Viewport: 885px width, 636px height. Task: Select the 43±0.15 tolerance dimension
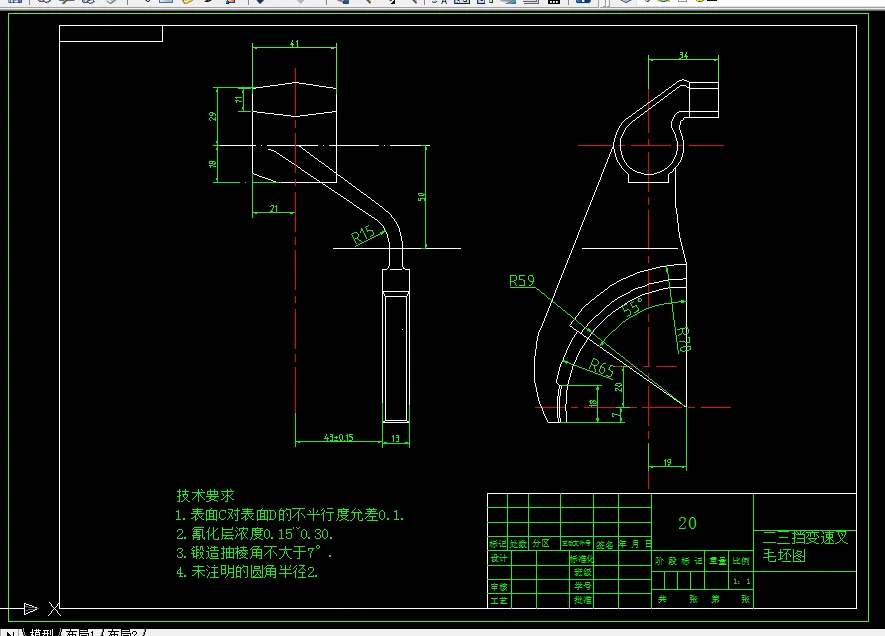click(339, 437)
